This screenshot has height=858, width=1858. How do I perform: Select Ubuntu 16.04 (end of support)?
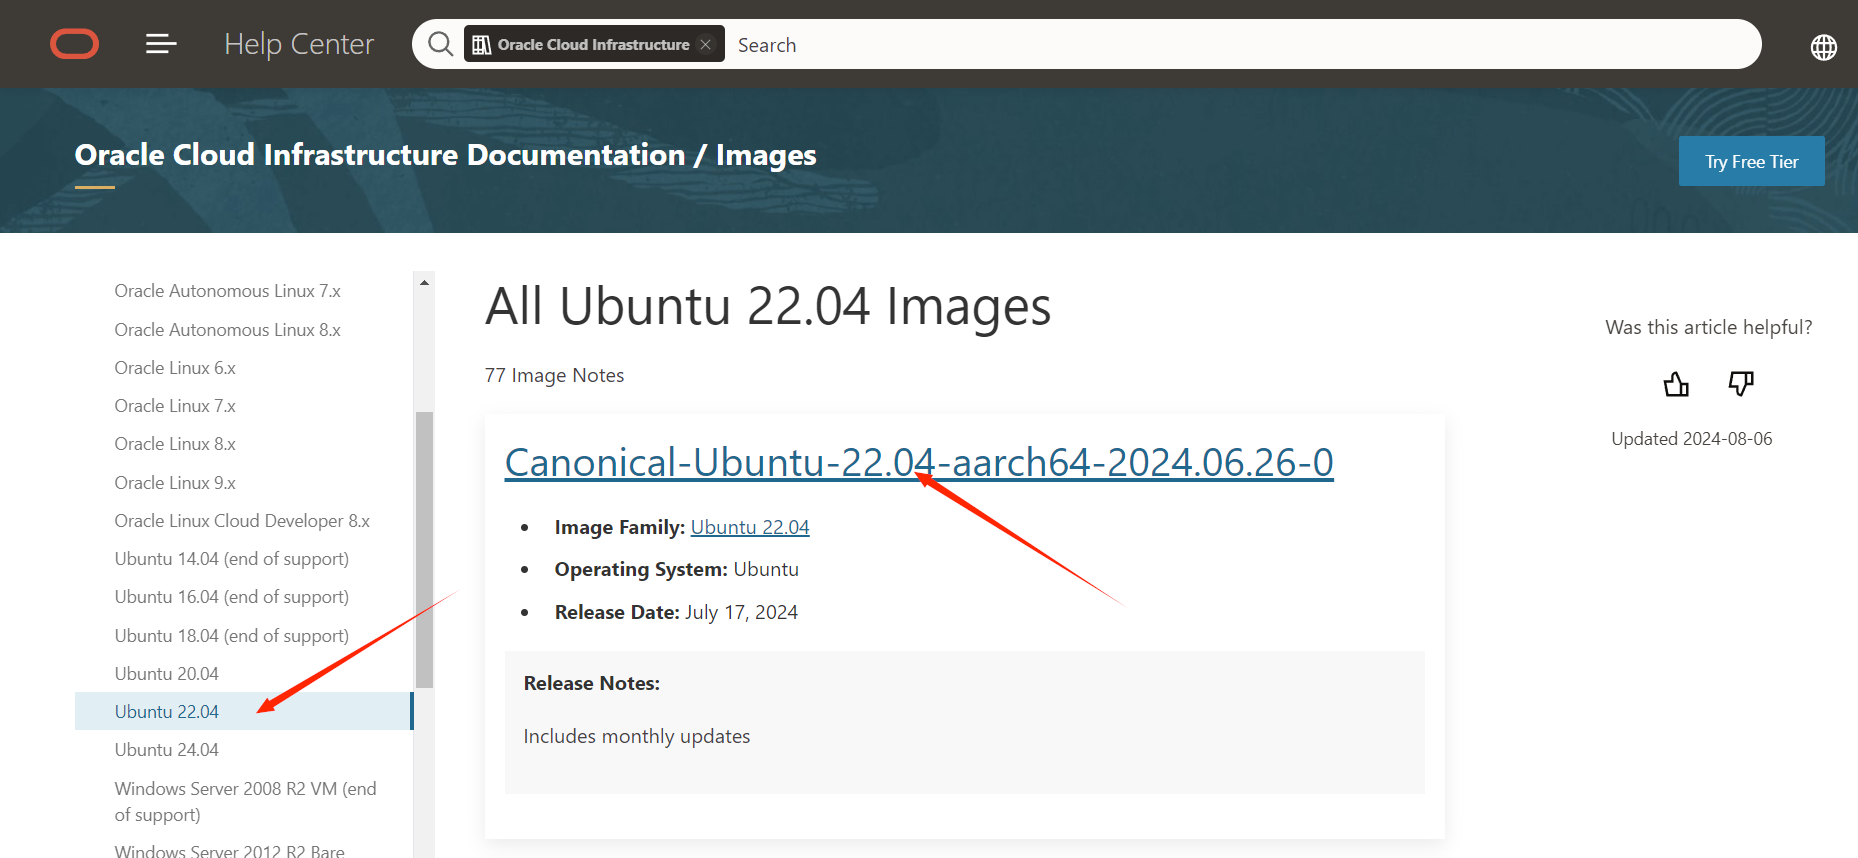232,597
